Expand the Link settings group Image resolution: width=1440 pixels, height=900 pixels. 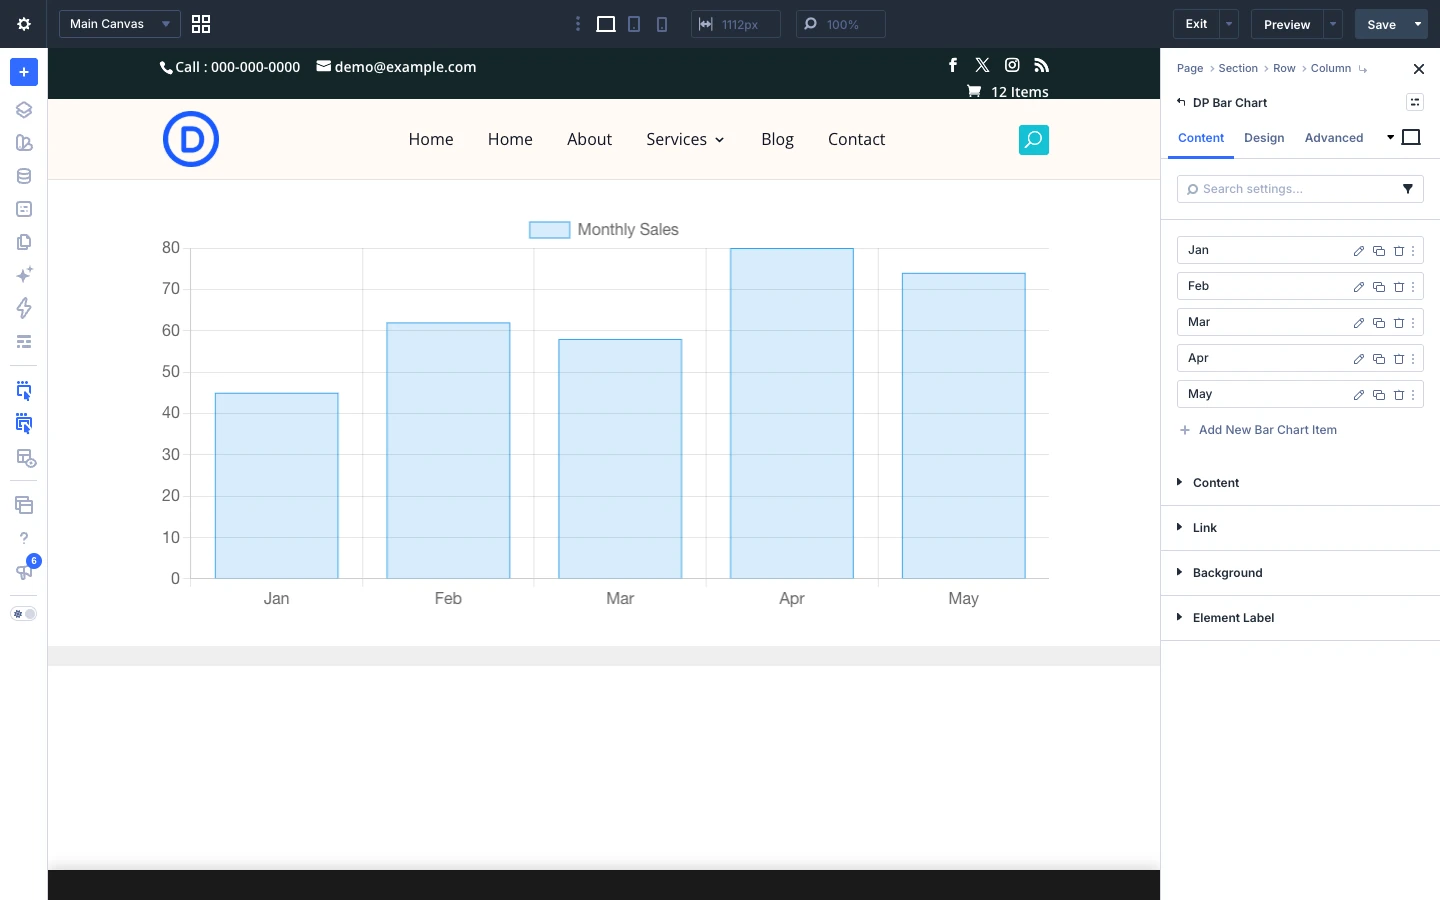(x=1300, y=528)
